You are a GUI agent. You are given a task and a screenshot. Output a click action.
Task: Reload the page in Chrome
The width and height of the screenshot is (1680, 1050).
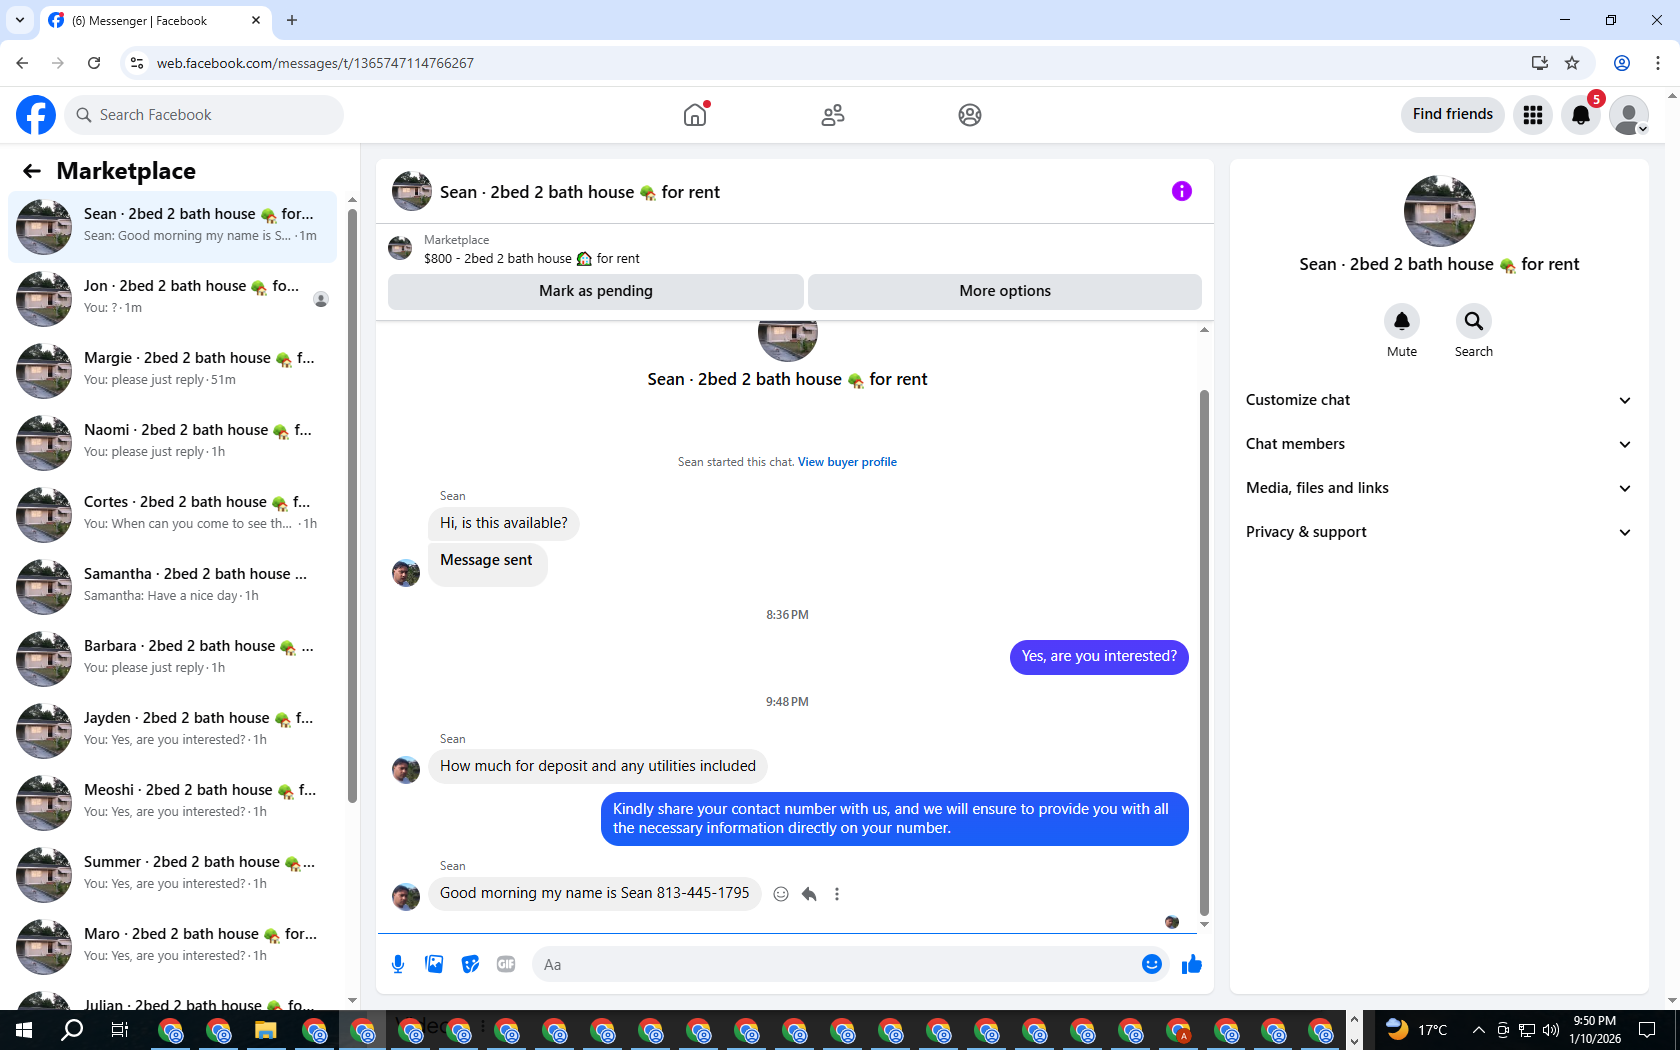point(94,63)
